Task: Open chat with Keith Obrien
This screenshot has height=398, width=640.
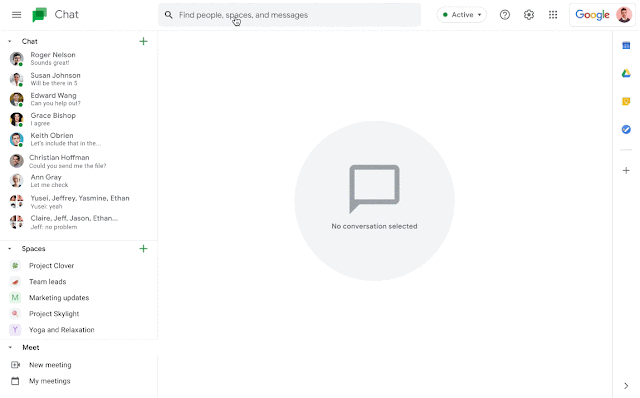Action: coord(79,139)
